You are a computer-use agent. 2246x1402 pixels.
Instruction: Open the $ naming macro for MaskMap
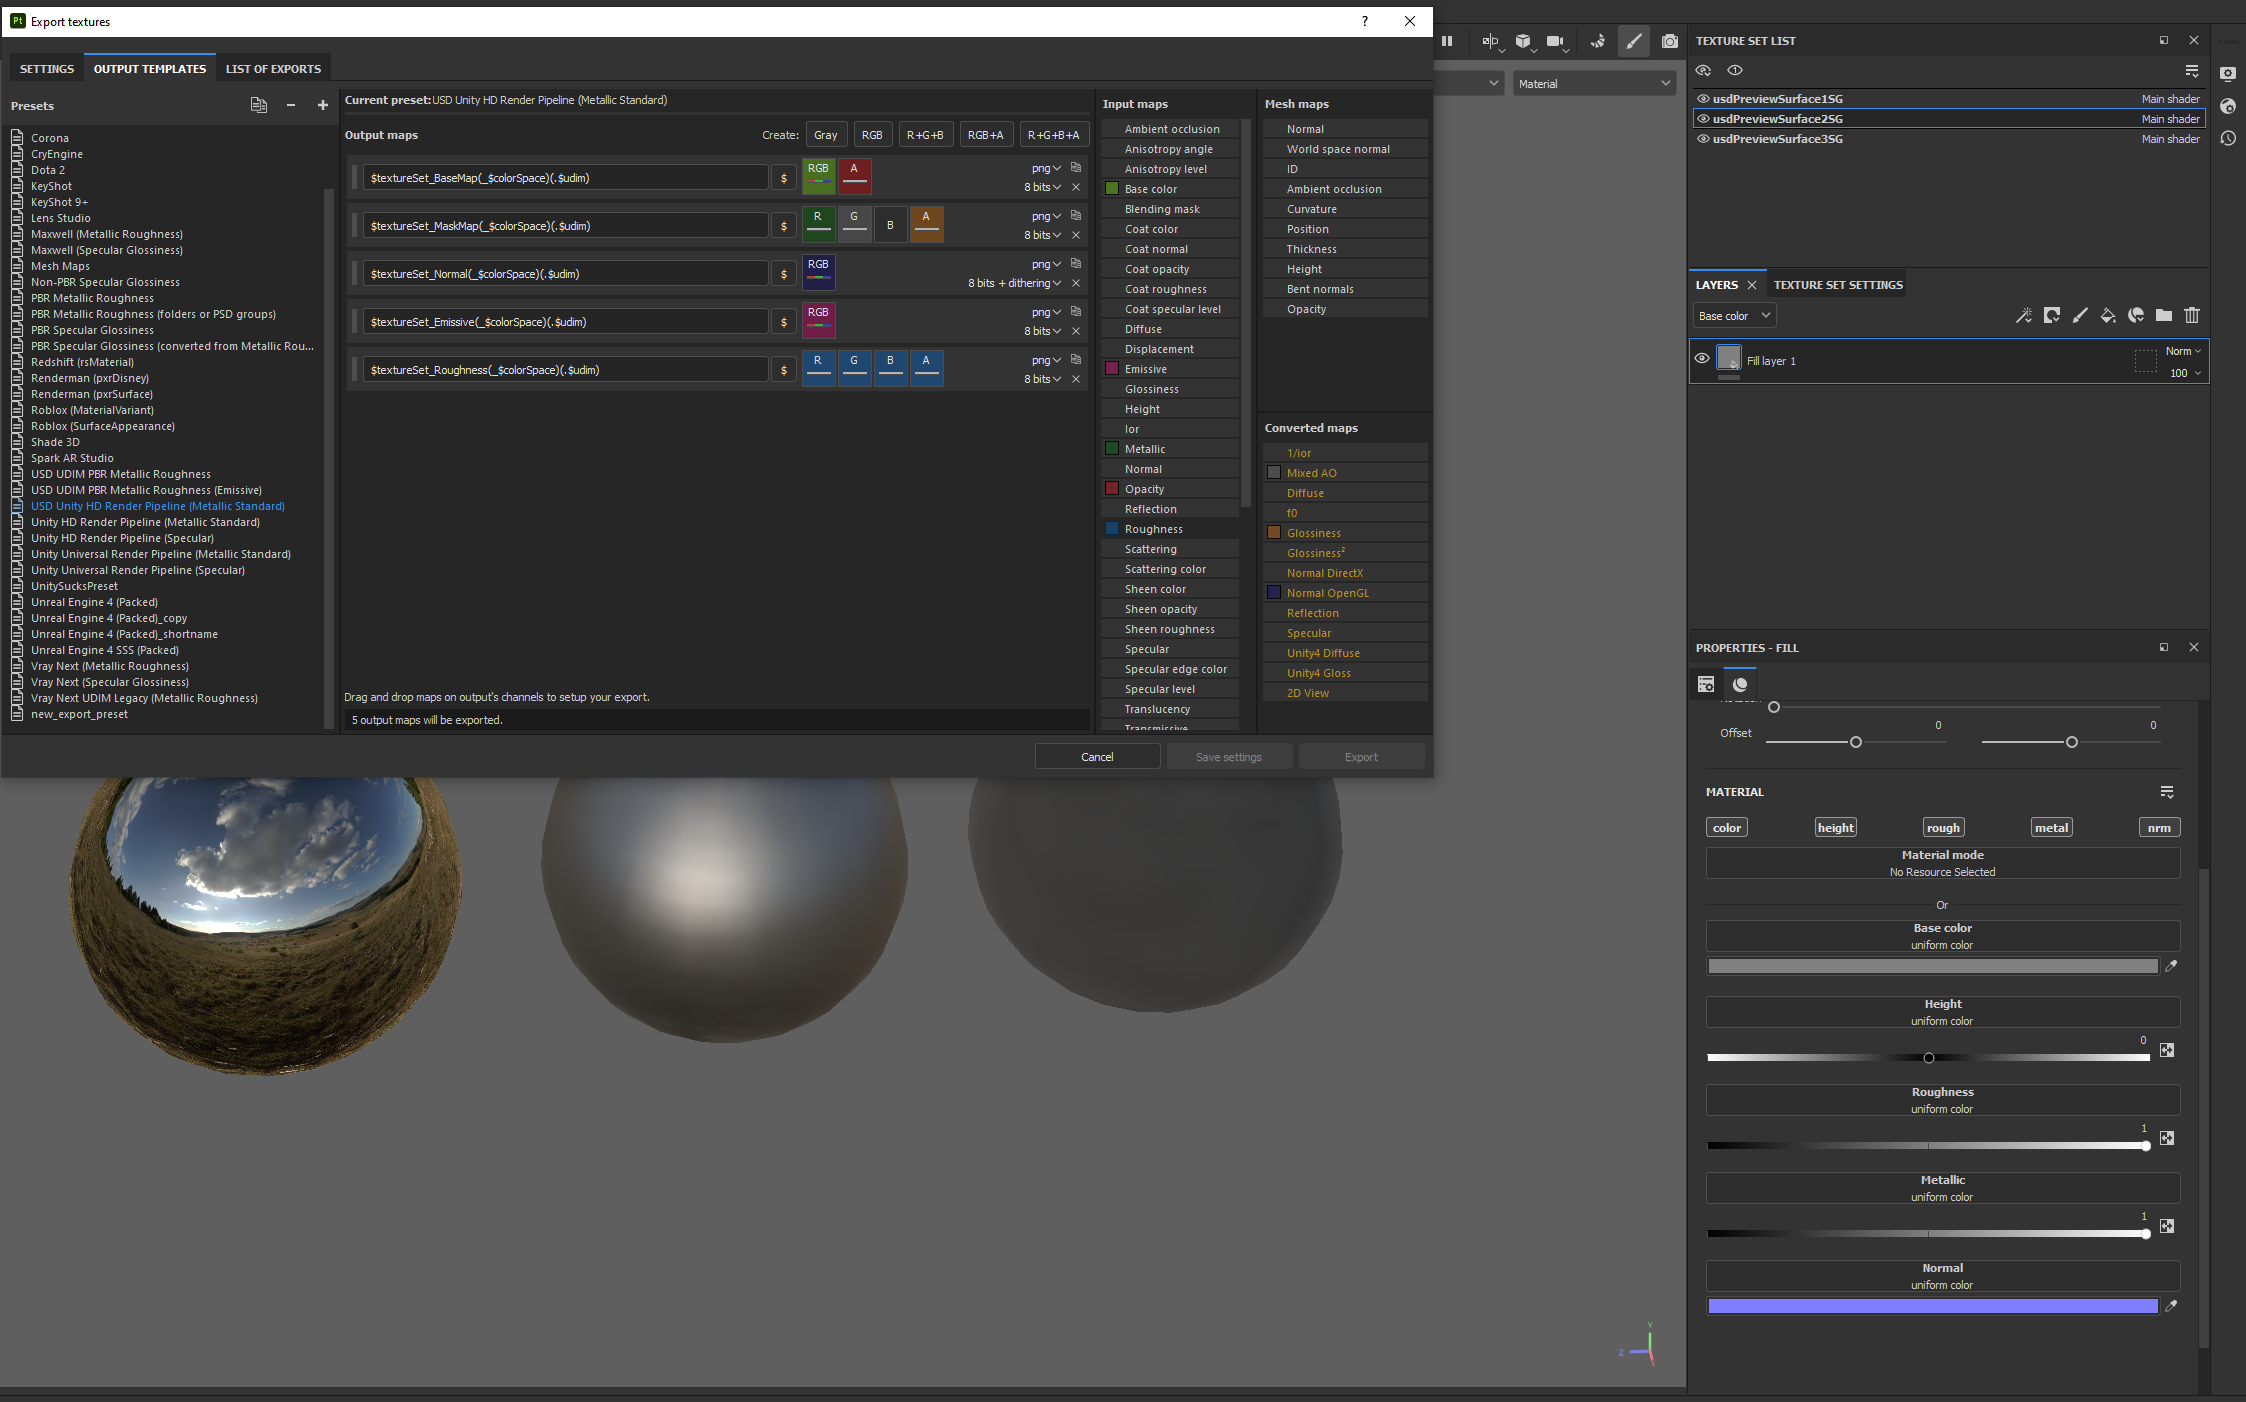pyautogui.click(x=784, y=226)
